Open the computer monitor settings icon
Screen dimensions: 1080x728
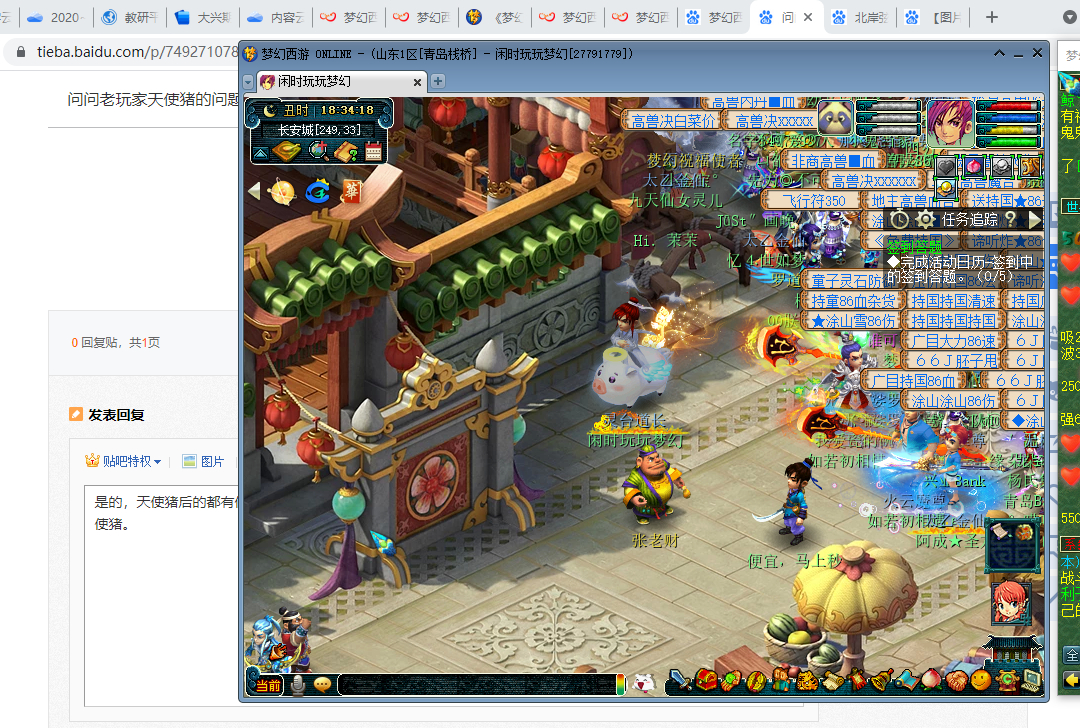coord(1032,680)
